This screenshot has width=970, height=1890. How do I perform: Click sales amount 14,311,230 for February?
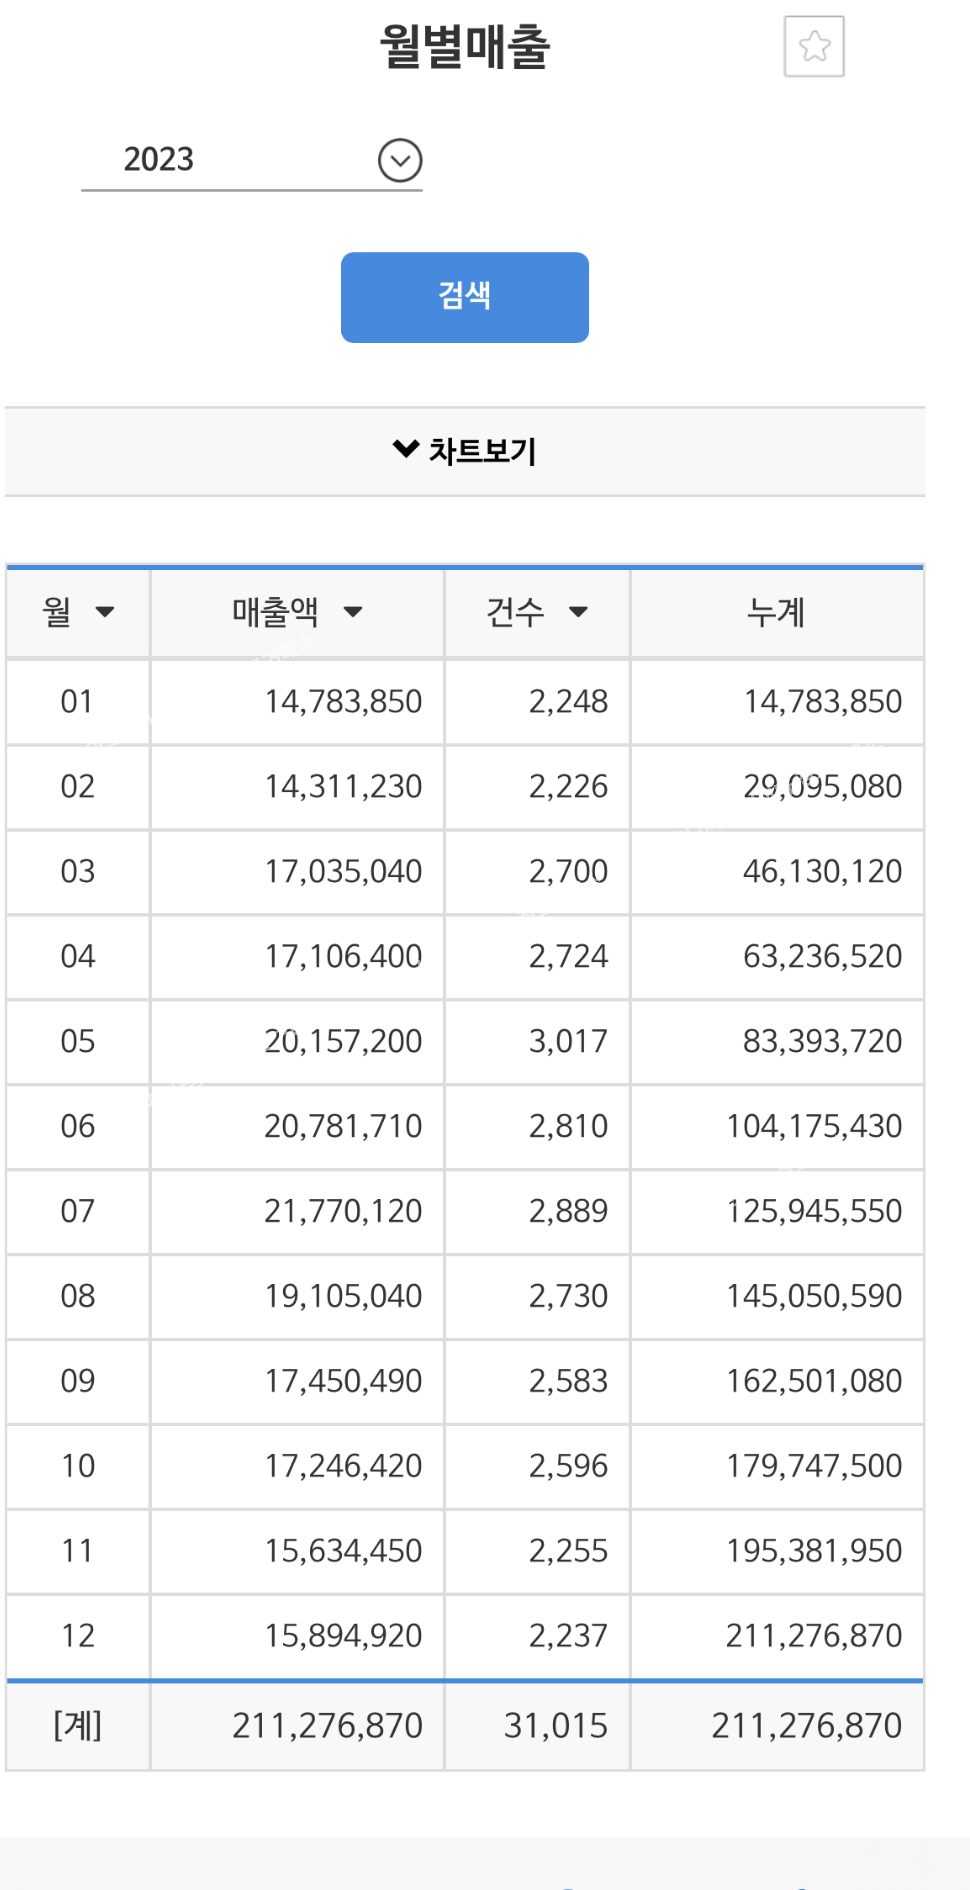tap(343, 786)
